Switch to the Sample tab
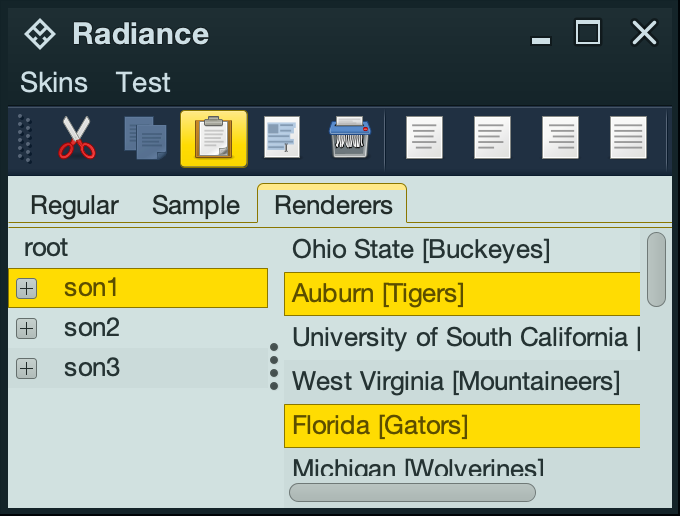680x516 pixels. 196,205
